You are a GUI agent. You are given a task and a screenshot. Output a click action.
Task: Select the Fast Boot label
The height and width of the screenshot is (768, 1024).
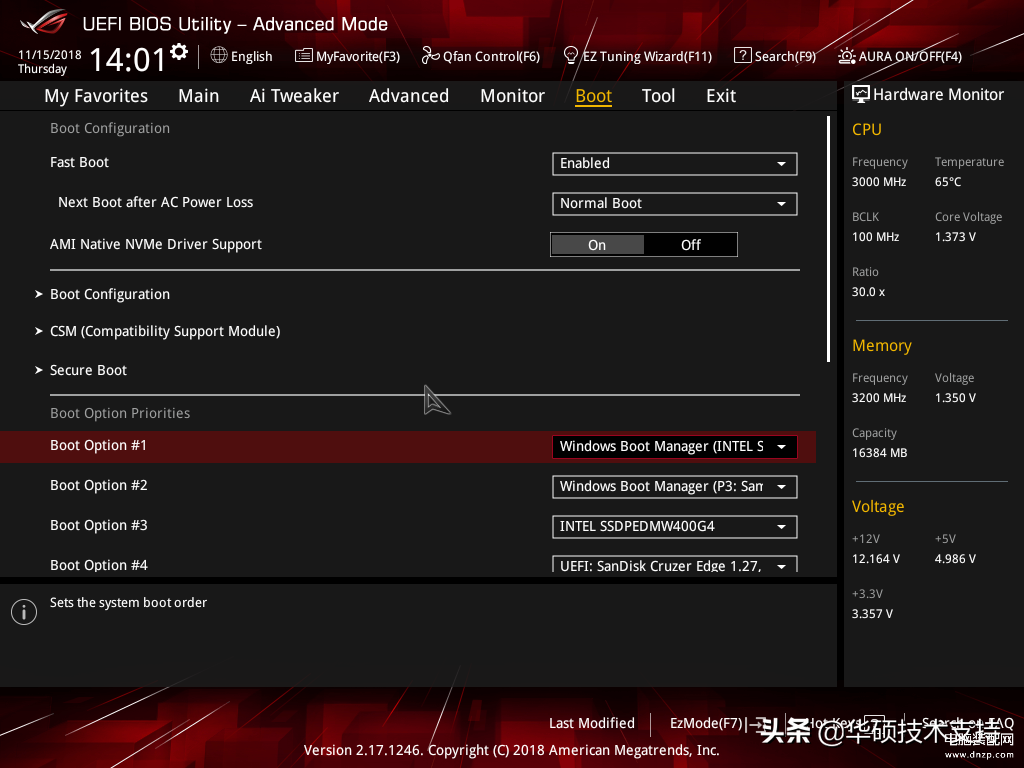(79, 163)
